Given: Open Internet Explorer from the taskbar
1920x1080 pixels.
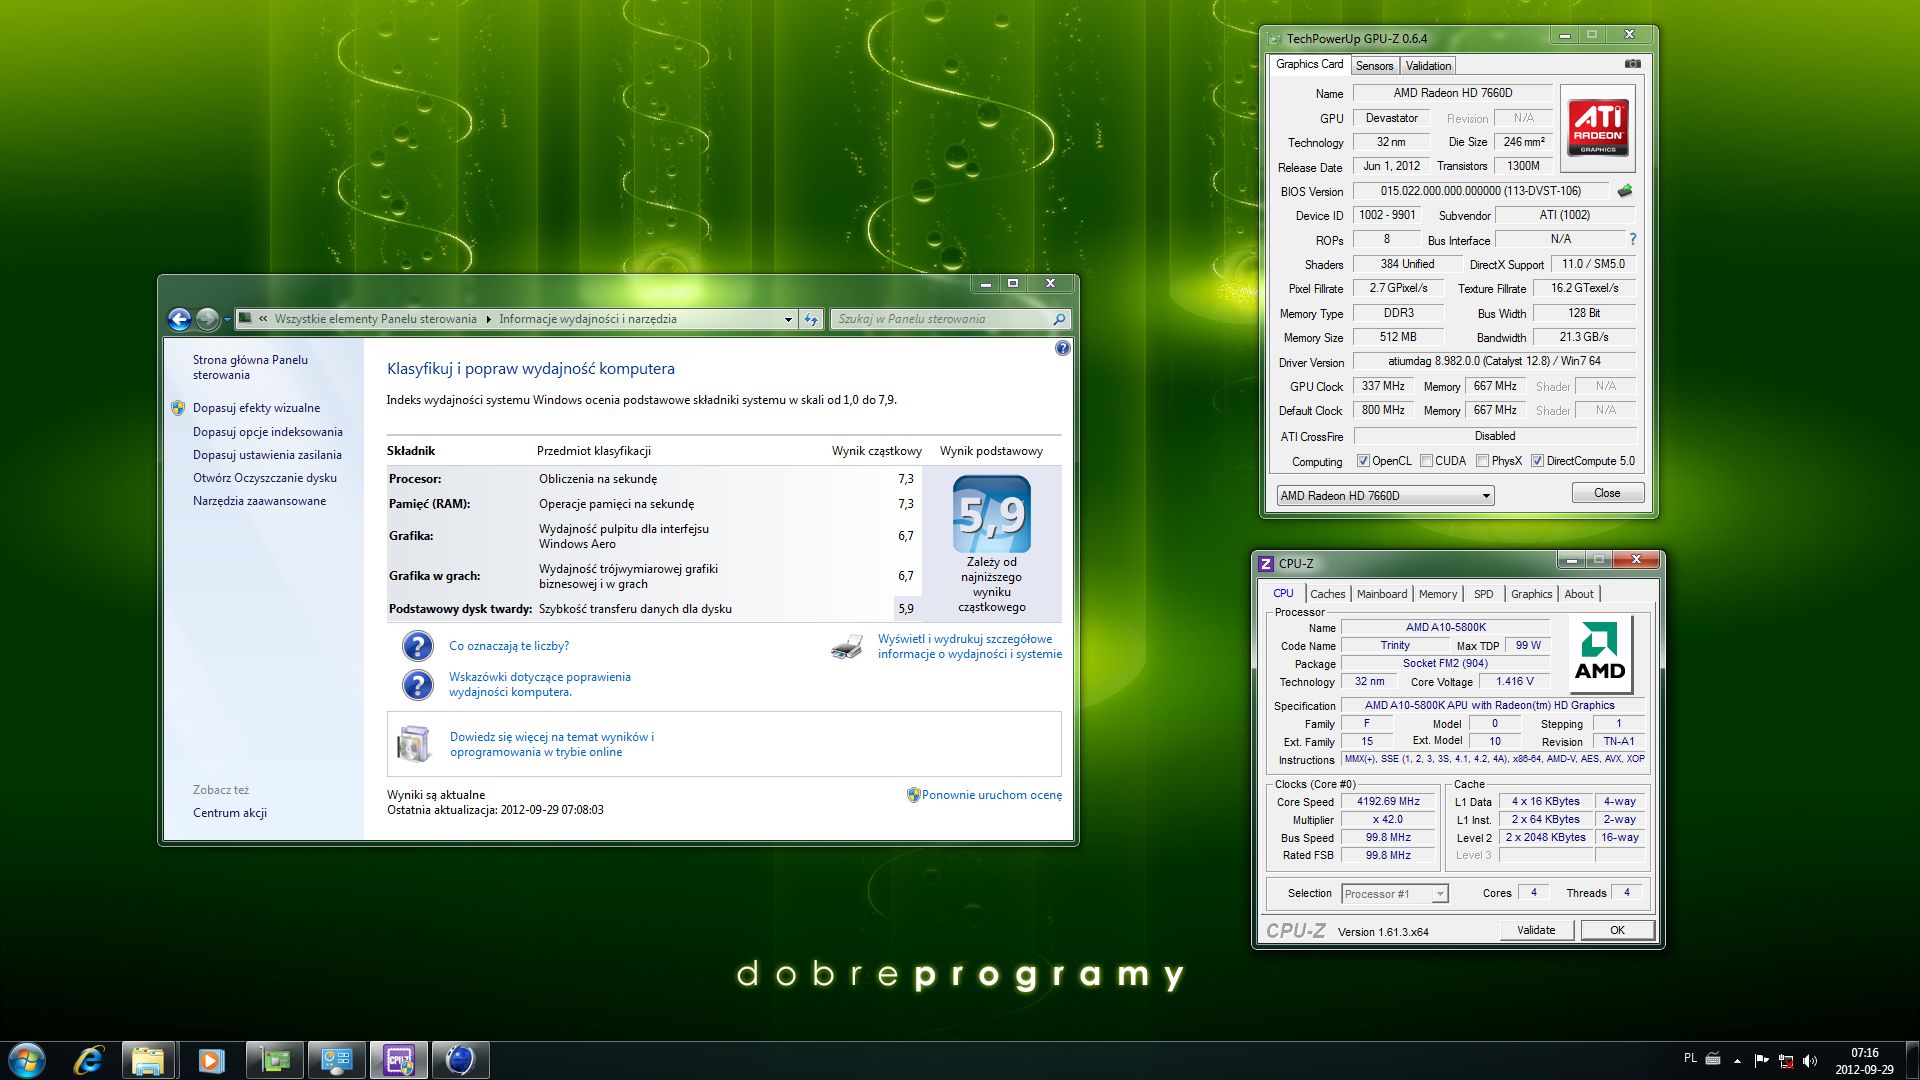Looking at the screenshot, I should coord(89,1060).
